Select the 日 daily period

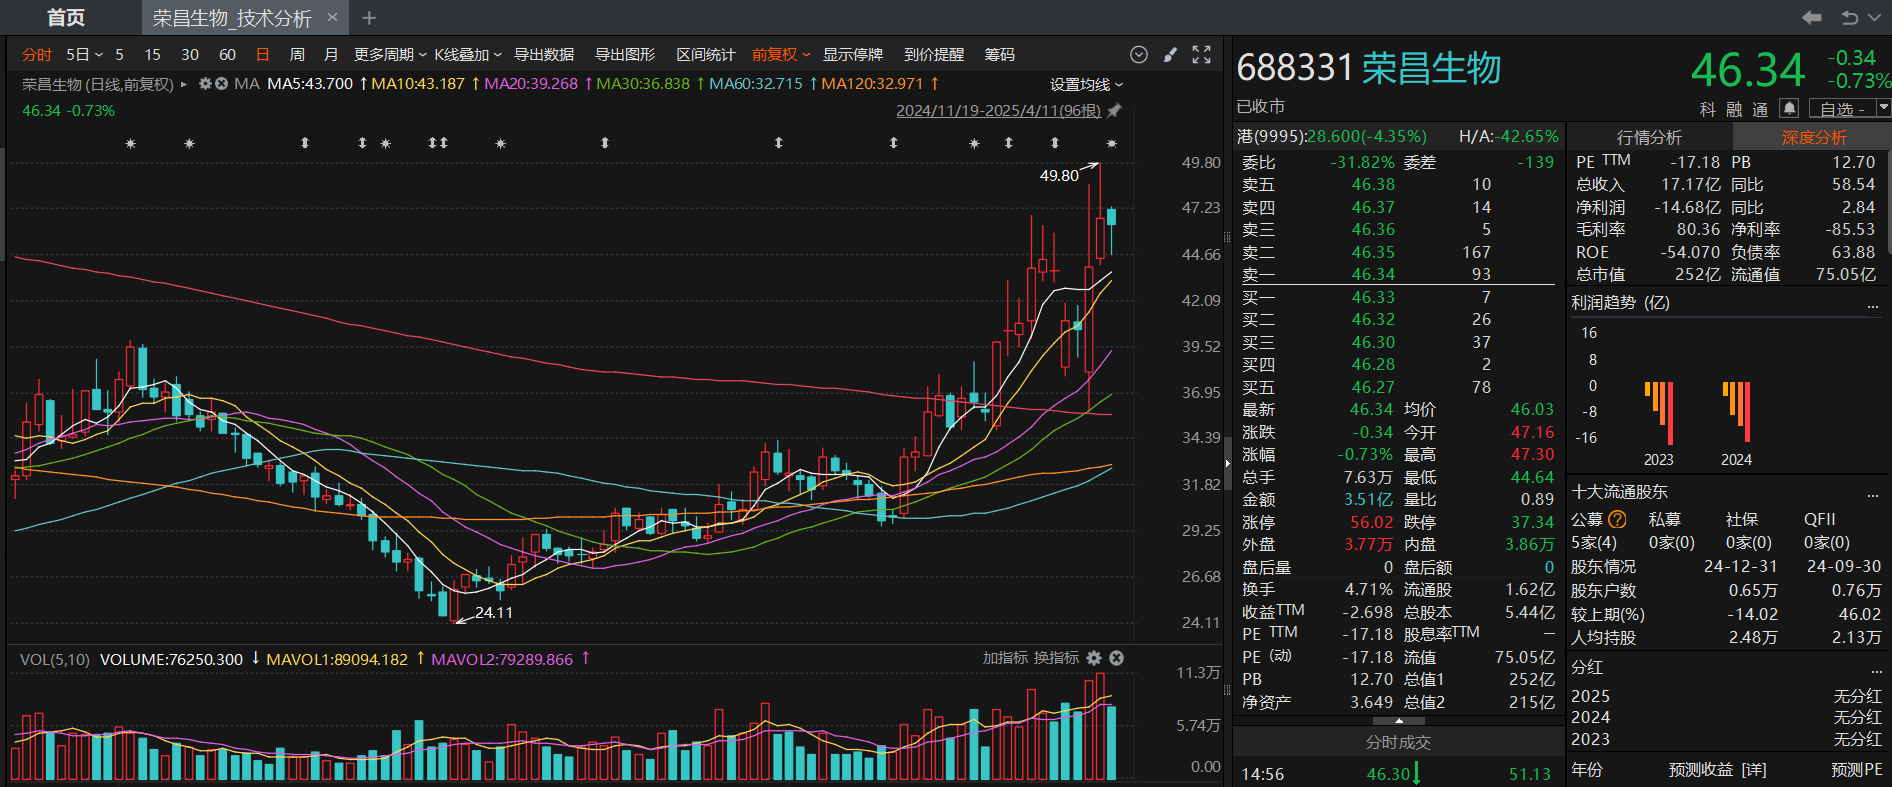pos(263,54)
